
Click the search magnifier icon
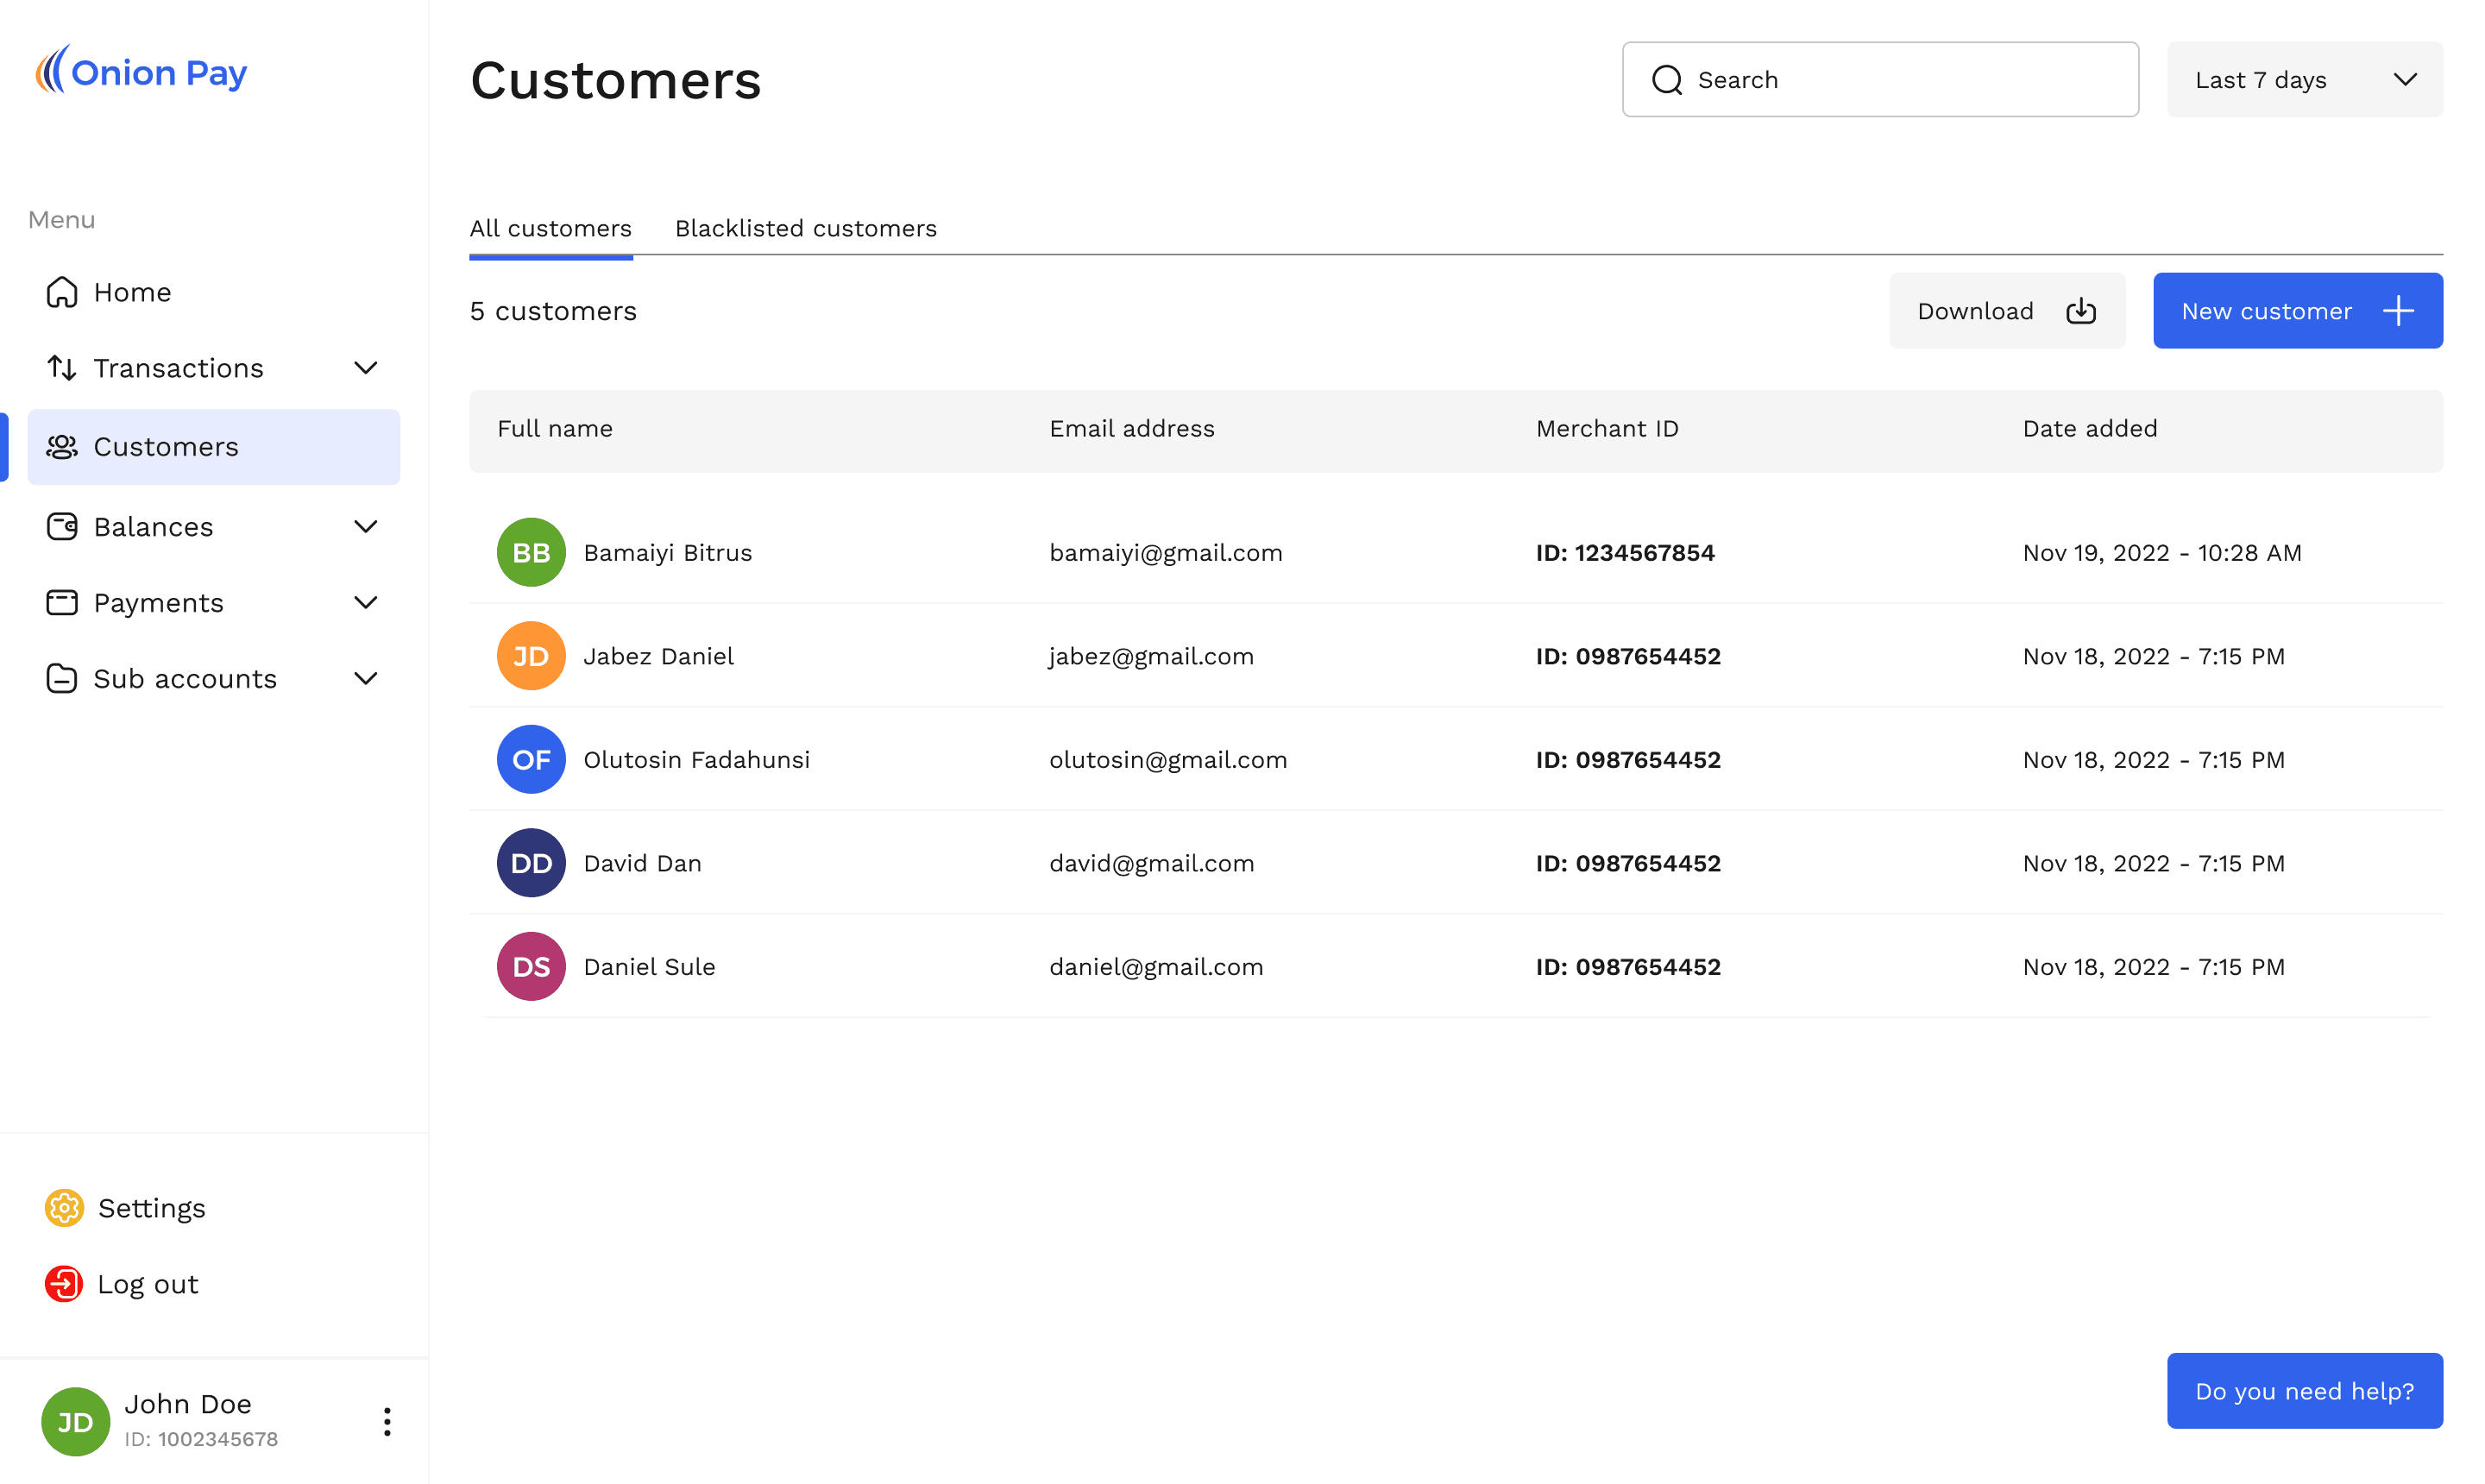click(x=1667, y=80)
